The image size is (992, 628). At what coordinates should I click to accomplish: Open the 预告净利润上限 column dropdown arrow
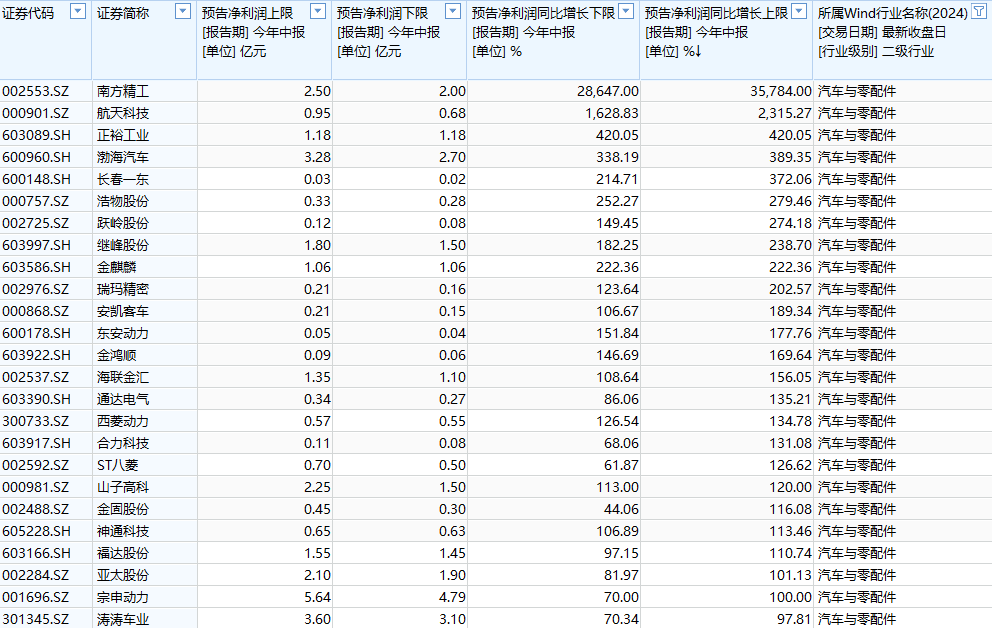[x=317, y=12]
